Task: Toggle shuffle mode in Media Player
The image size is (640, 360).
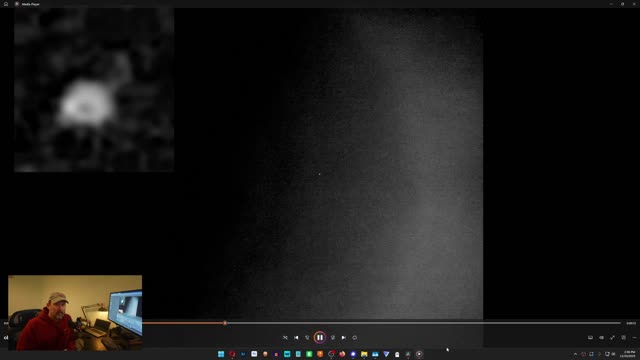Action: point(285,338)
